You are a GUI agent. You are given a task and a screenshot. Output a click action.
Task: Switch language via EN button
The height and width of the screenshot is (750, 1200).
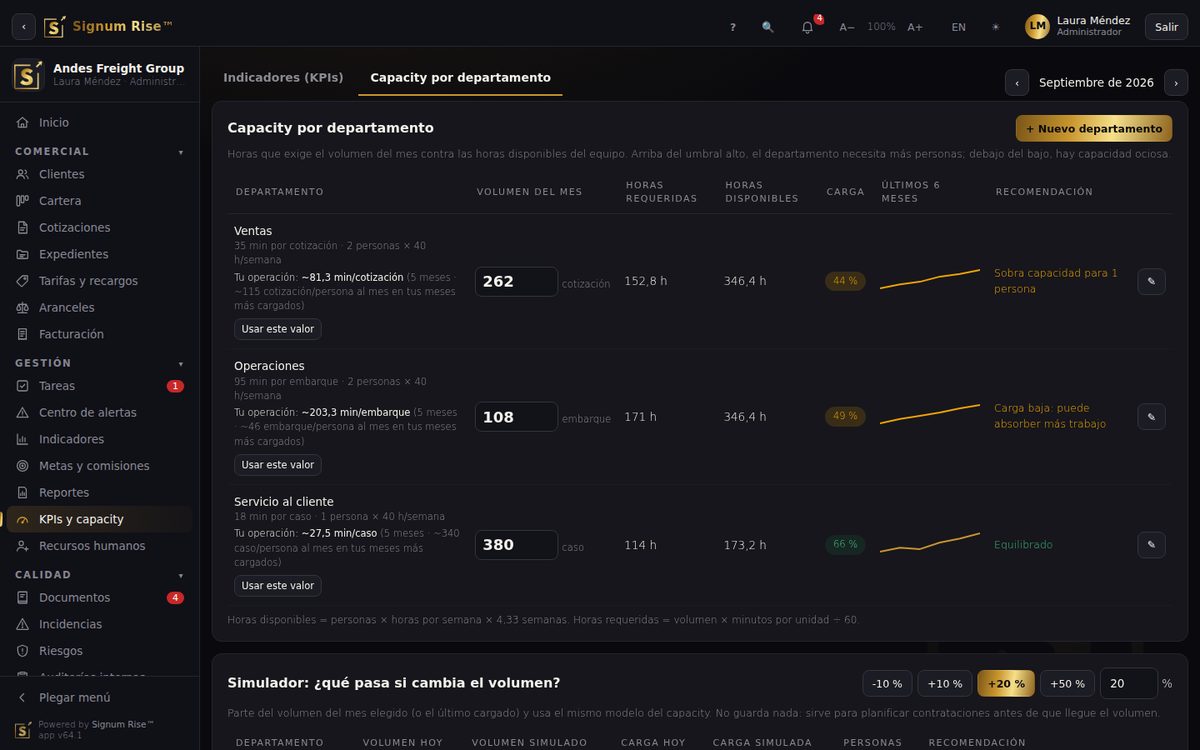(x=959, y=27)
